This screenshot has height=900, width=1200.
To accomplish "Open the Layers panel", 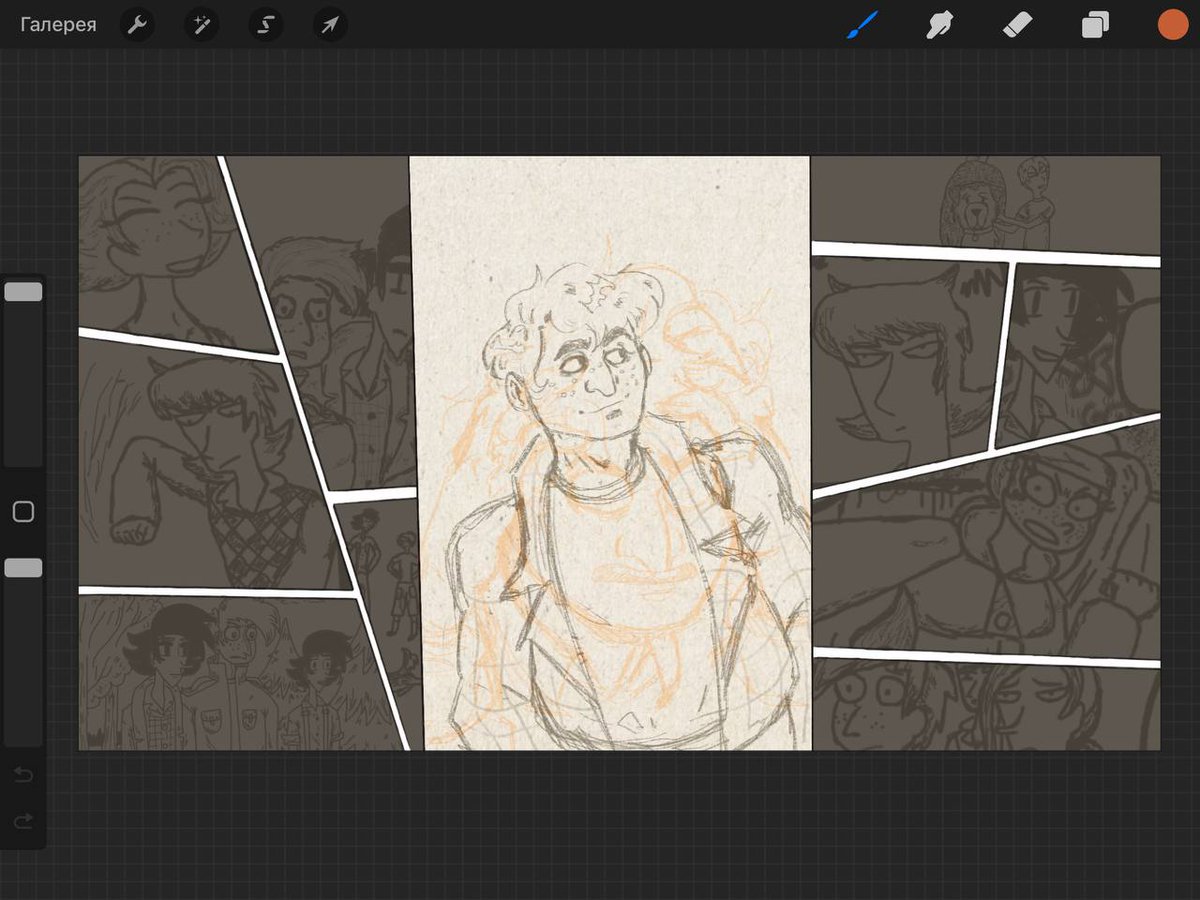I will tap(1095, 25).
